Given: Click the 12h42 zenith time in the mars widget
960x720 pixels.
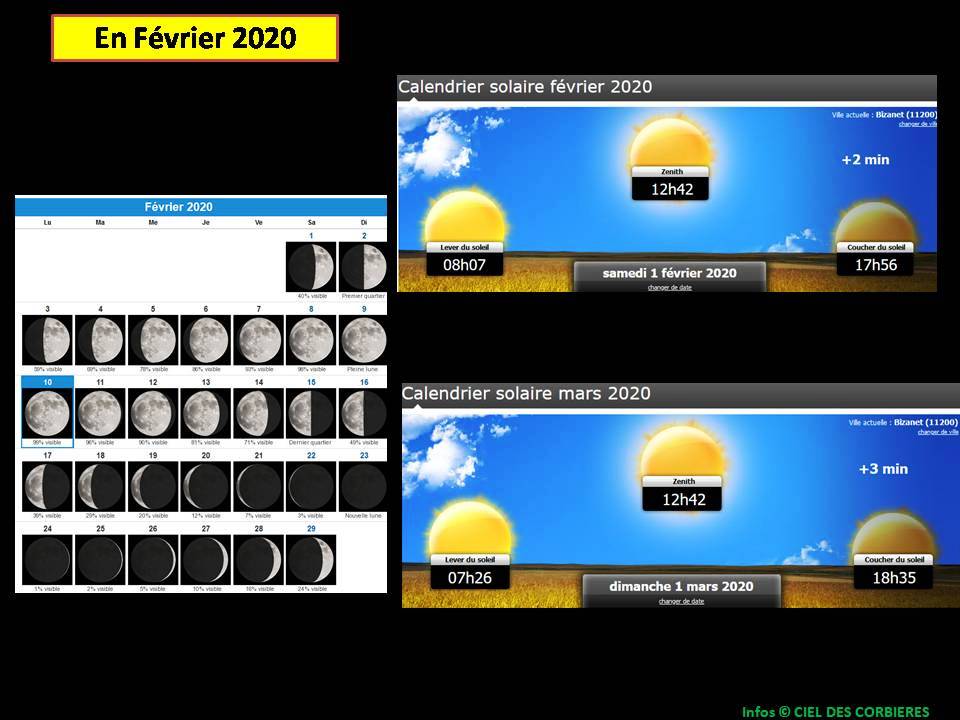Looking at the screenshot, I should pos(683,500).
